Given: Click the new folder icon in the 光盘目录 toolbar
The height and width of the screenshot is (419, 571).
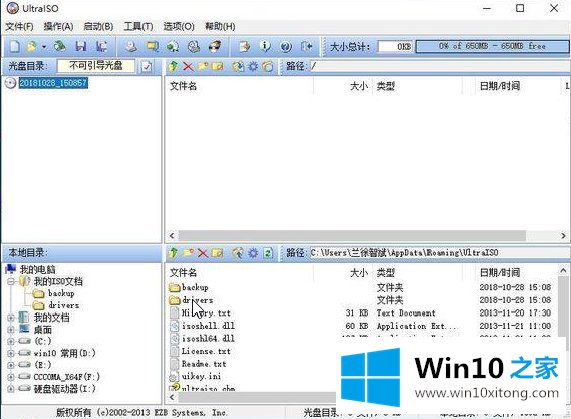Looking at the screenshot, I should [203, 66].
